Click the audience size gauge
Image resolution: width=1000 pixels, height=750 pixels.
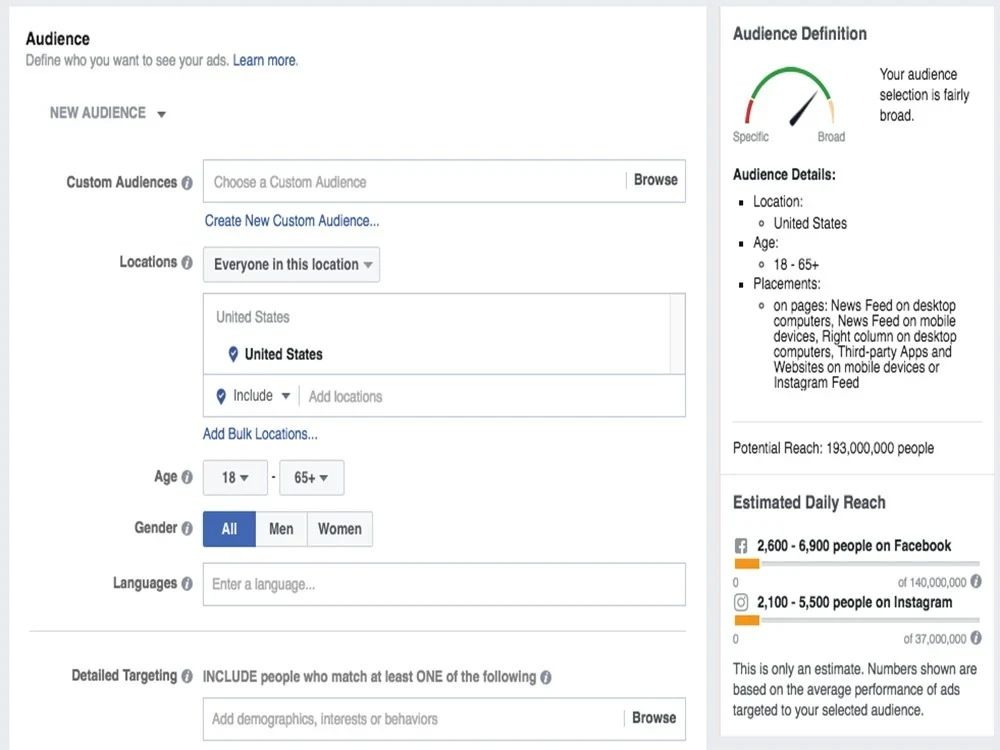point(790,96)
